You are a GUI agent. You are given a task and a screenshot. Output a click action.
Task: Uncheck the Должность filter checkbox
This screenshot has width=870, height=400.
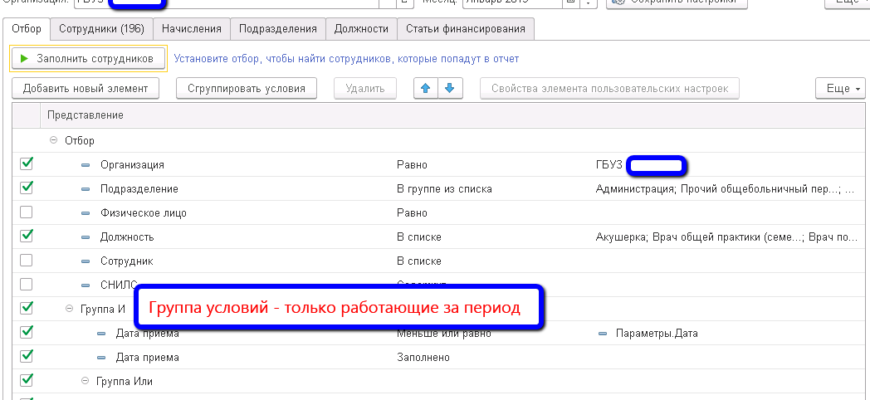(26, 236)
